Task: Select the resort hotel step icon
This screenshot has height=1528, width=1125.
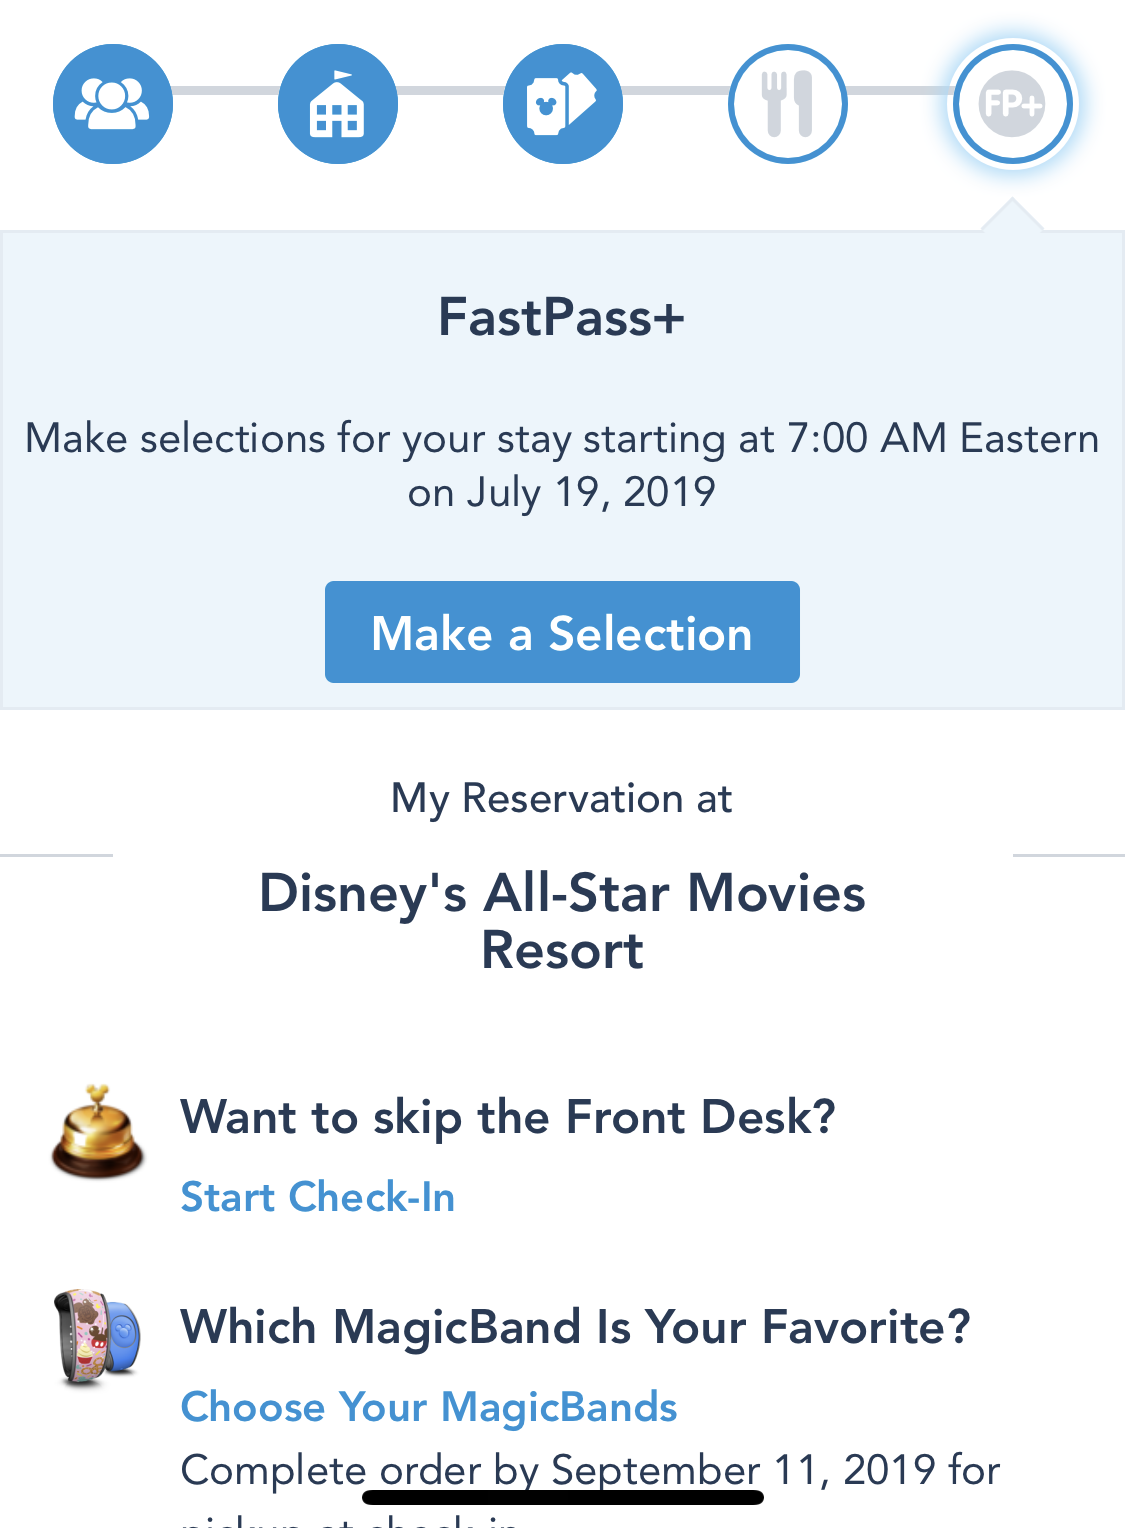Action: (338, 104)
